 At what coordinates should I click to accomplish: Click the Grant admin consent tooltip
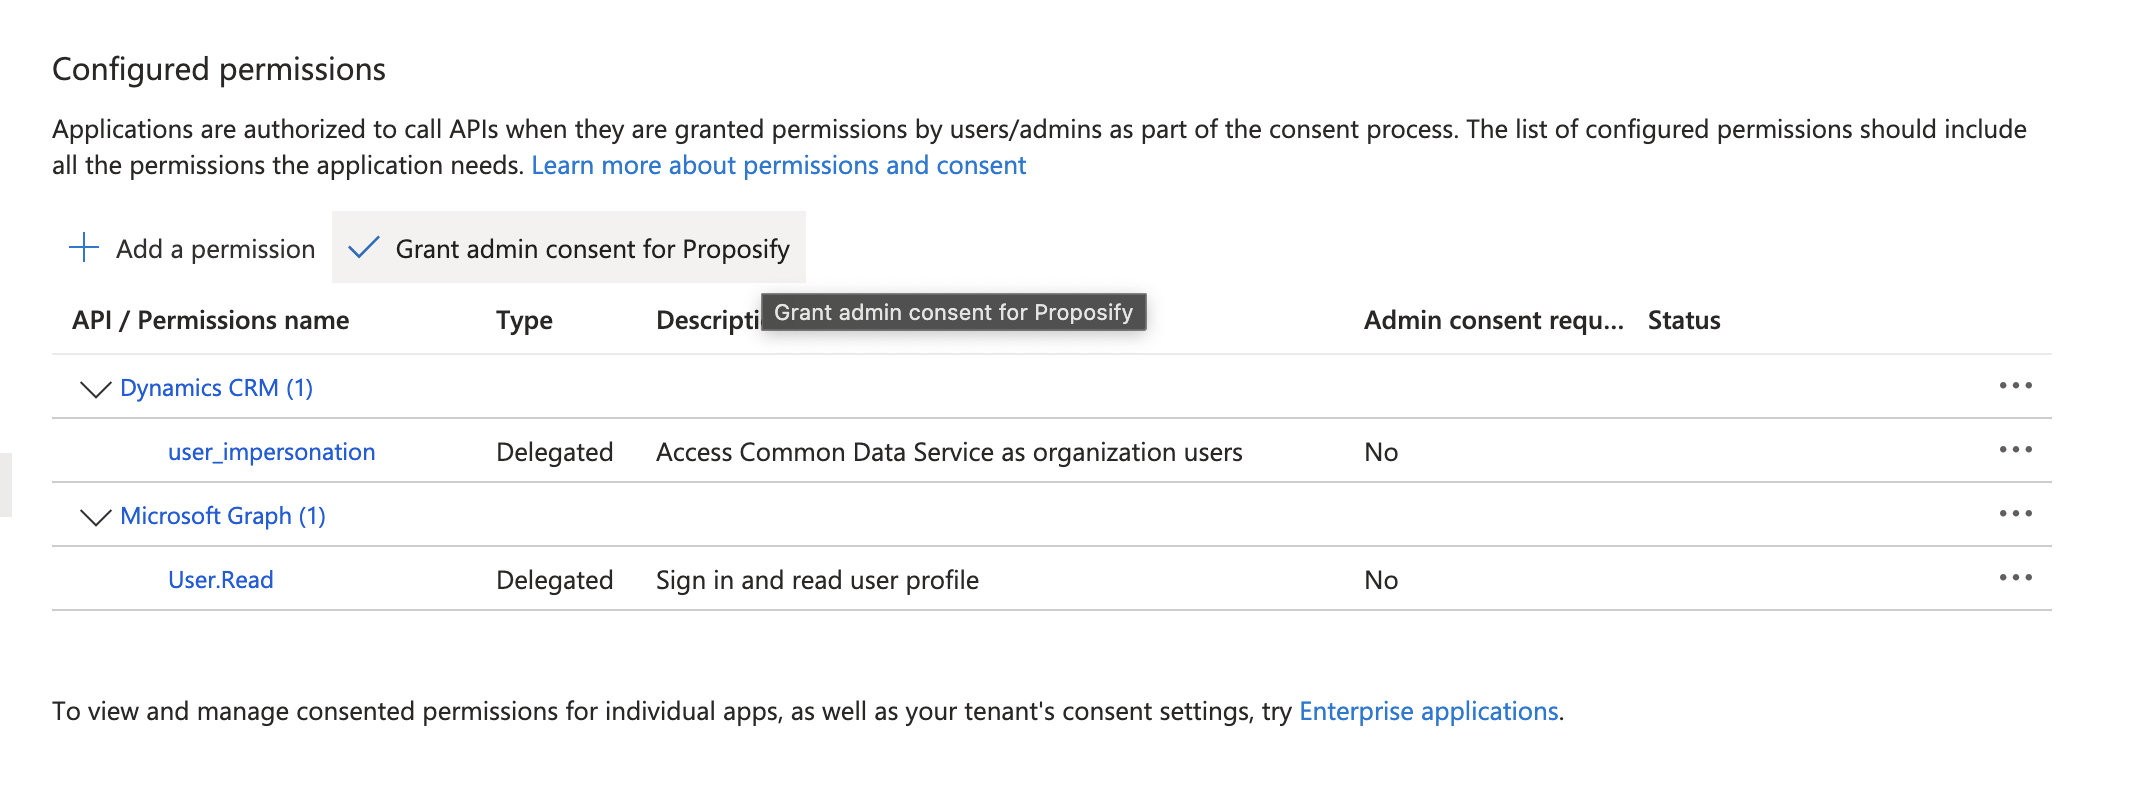pyautogui.click(x=953, y=312)
